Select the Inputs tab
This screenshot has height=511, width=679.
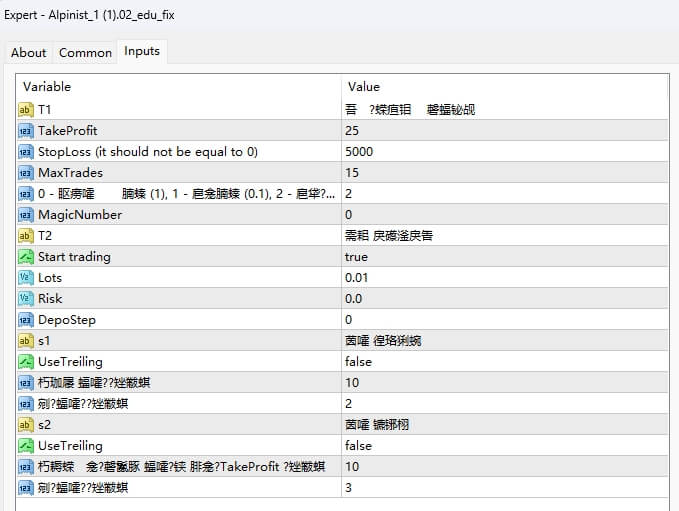click(142, 51)
